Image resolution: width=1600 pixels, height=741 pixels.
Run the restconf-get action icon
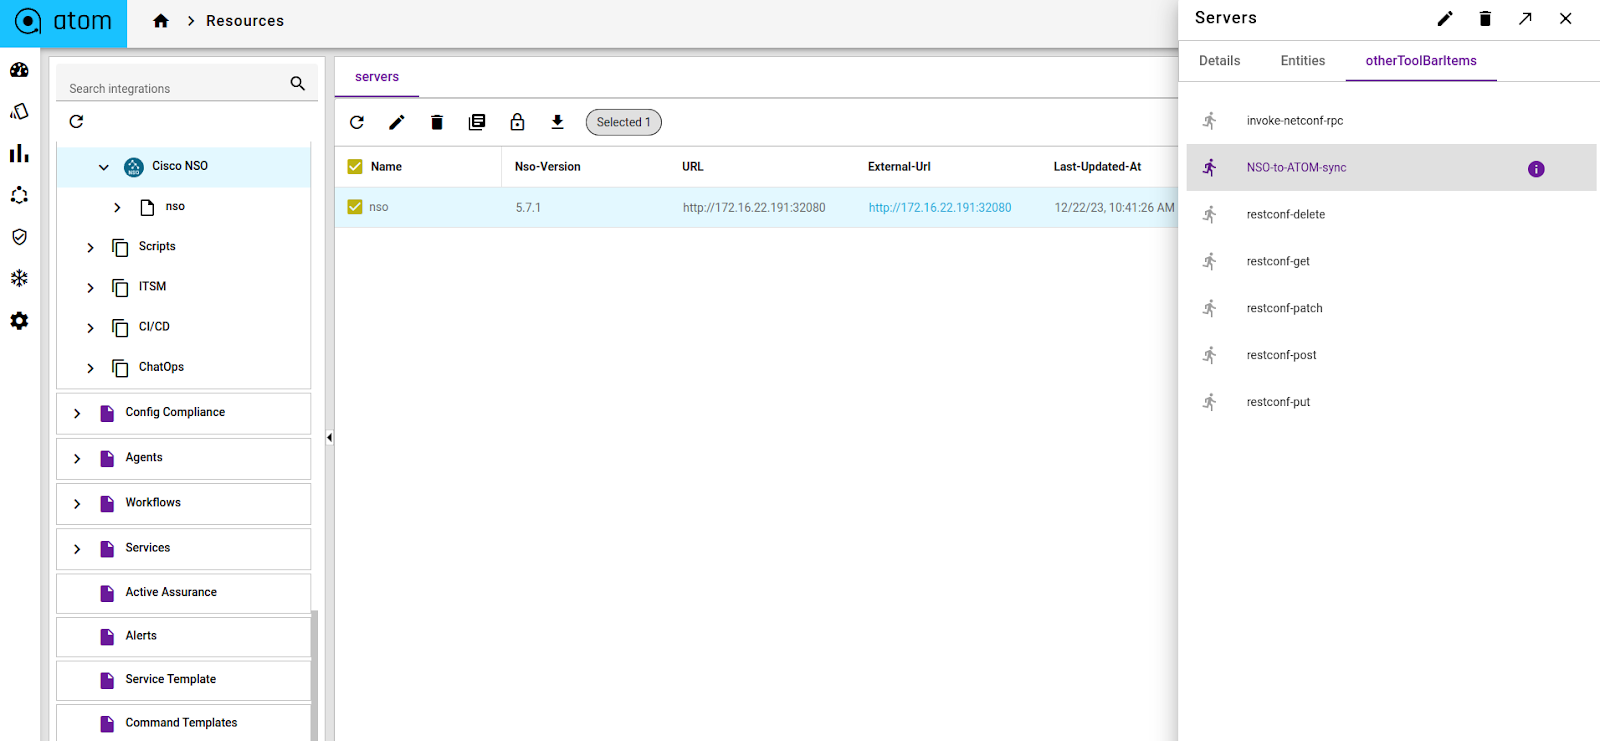(1210, 262)
